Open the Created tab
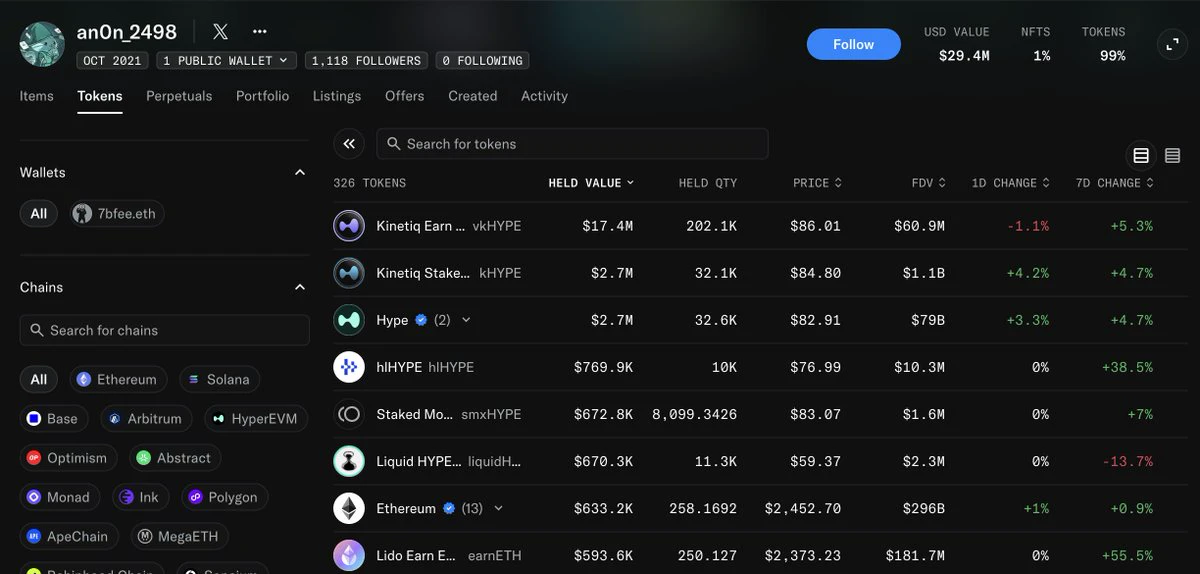This screenshot has height=574, width=1200. coord(473,96)
